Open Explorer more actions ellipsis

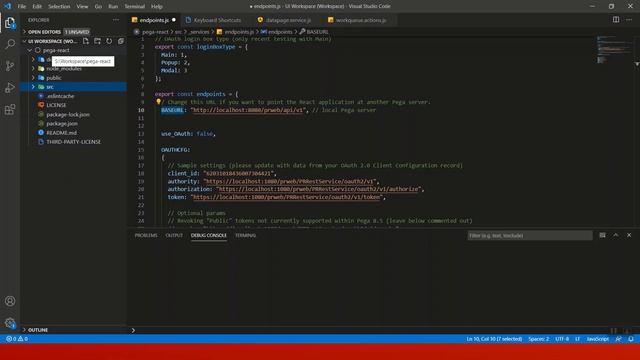116,20
